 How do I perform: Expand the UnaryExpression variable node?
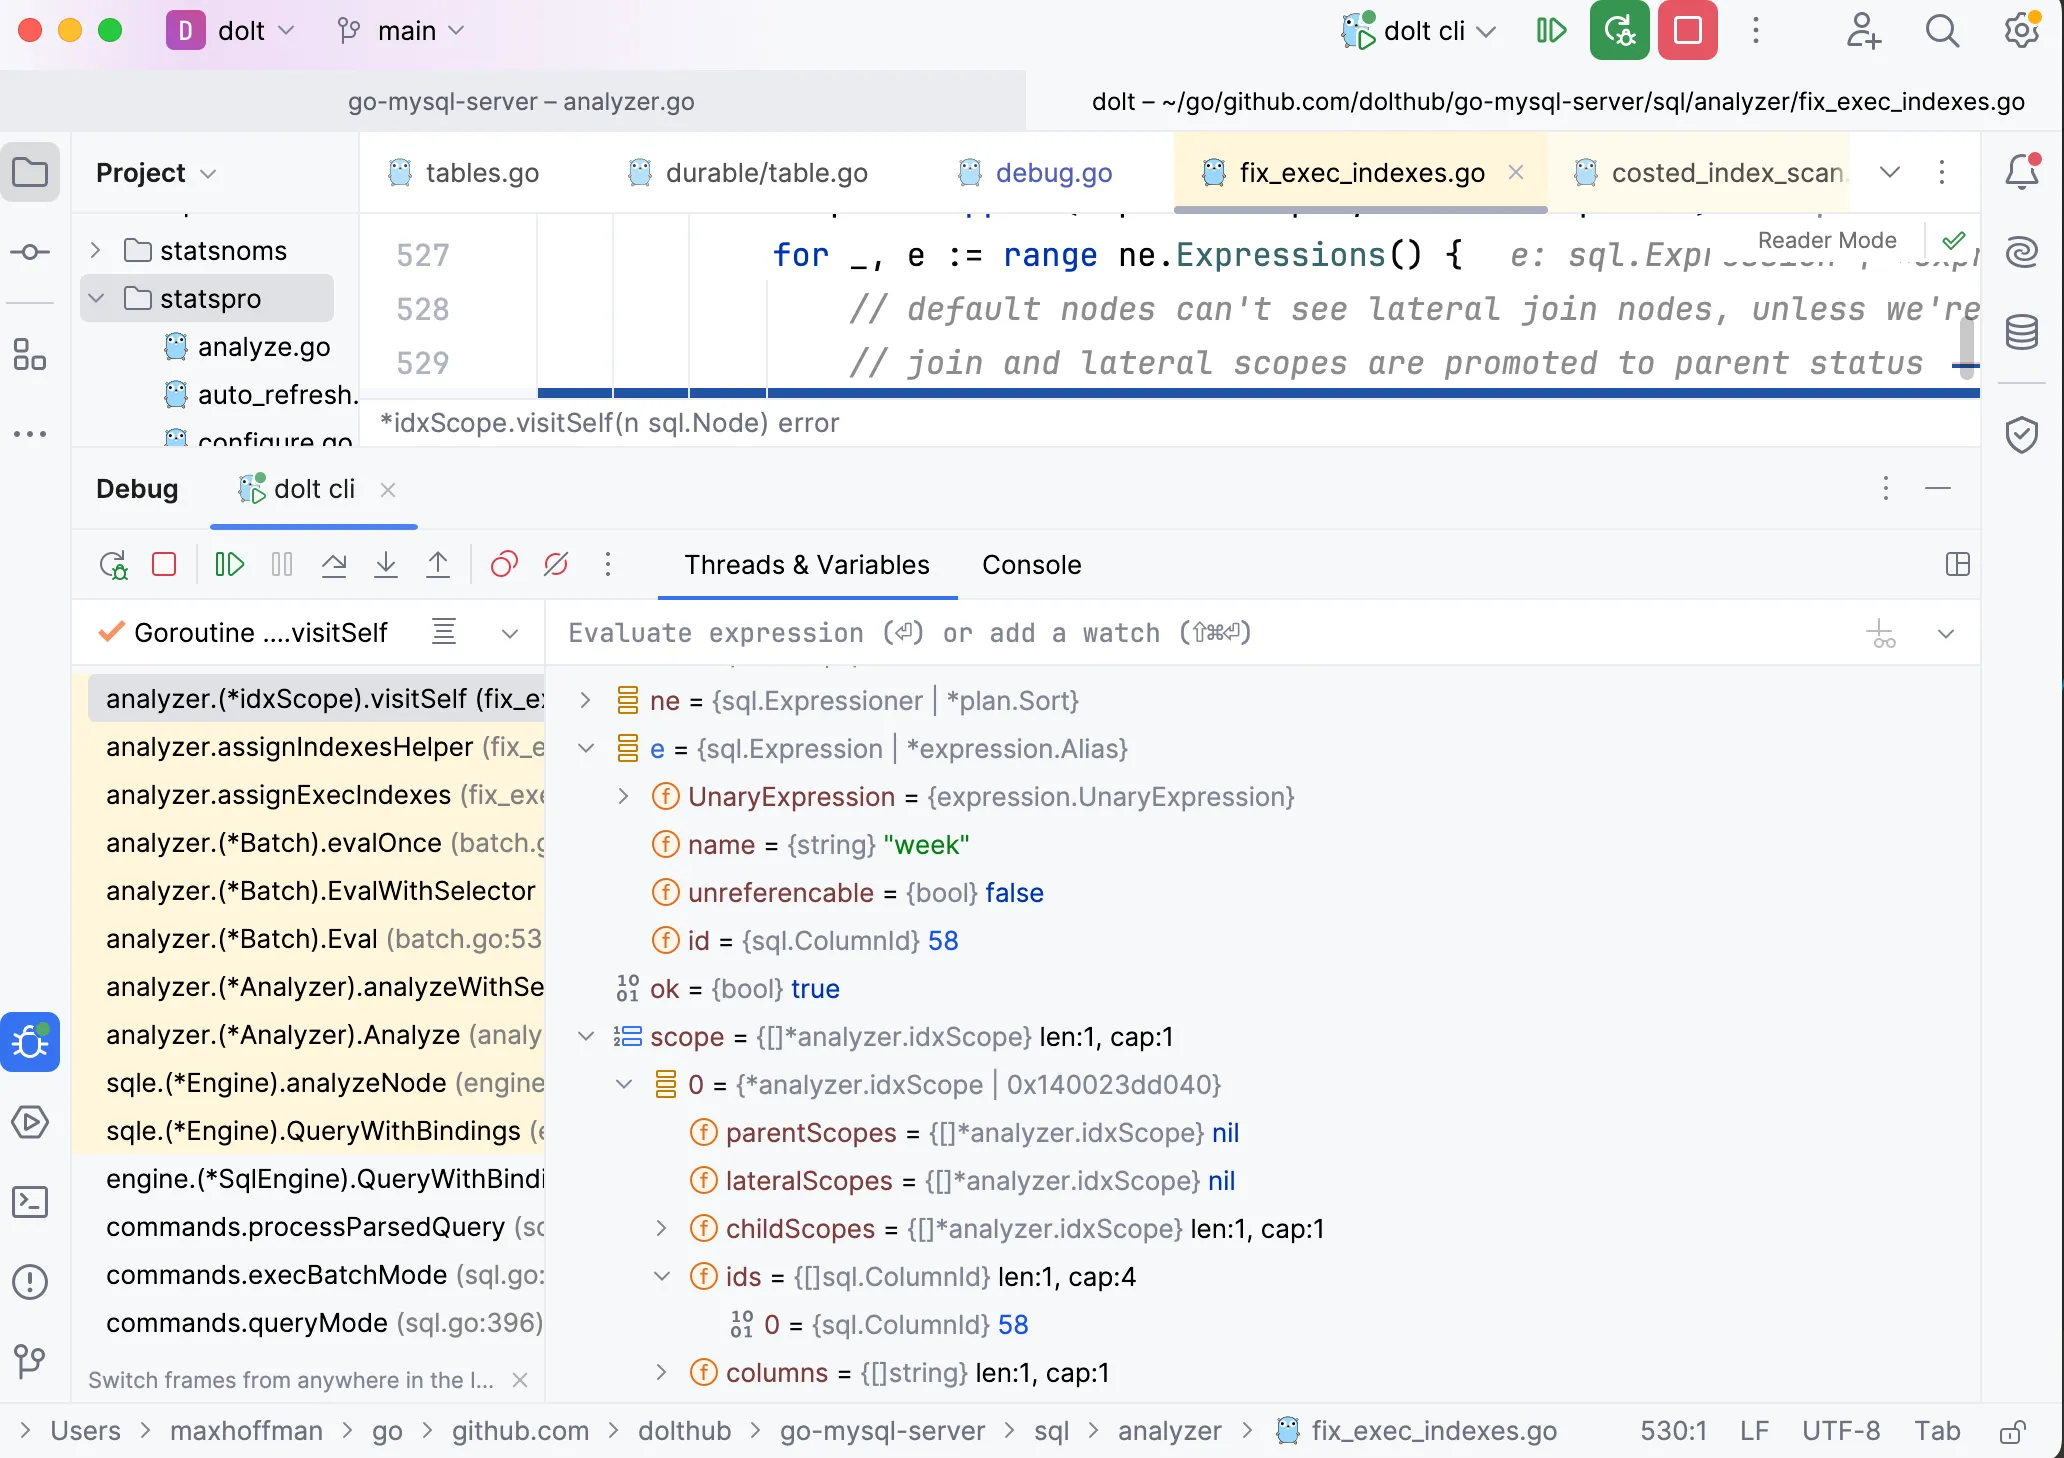point(623,797)
